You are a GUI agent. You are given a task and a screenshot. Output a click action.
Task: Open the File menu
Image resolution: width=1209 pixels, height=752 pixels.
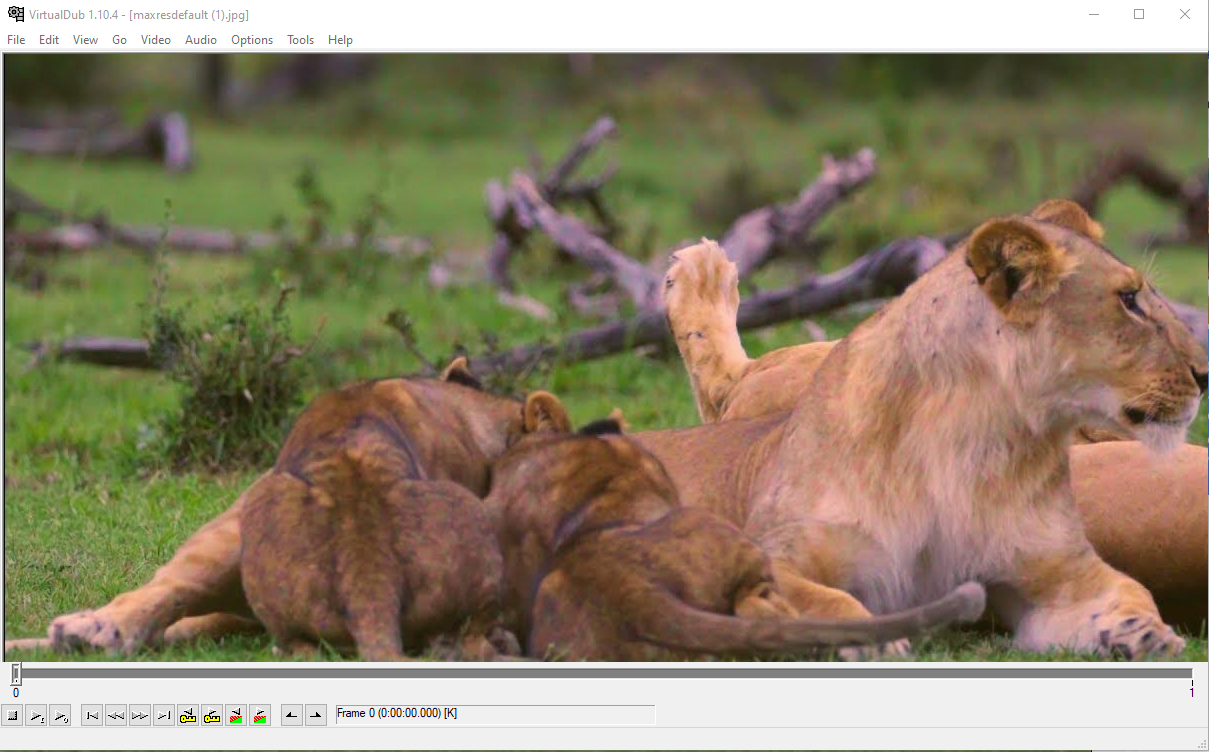[16, 40]
